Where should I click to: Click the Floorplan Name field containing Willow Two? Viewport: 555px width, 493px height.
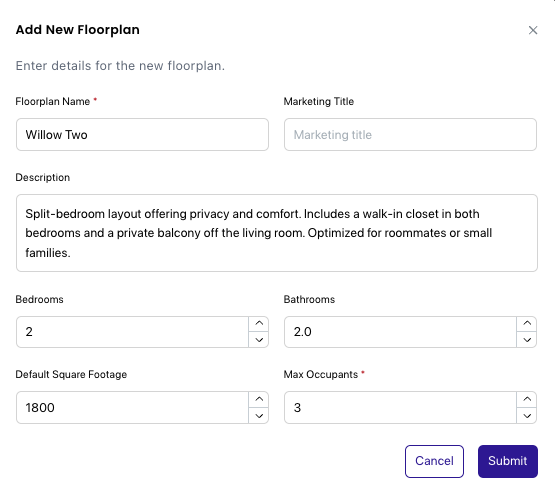point(142,134)
